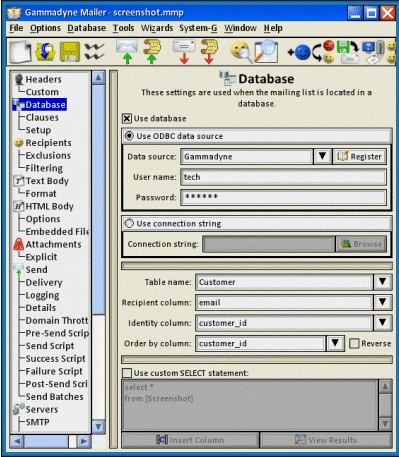This screenshot has height=457, width=399.
Task: Click the Register button
Action: 360,156
